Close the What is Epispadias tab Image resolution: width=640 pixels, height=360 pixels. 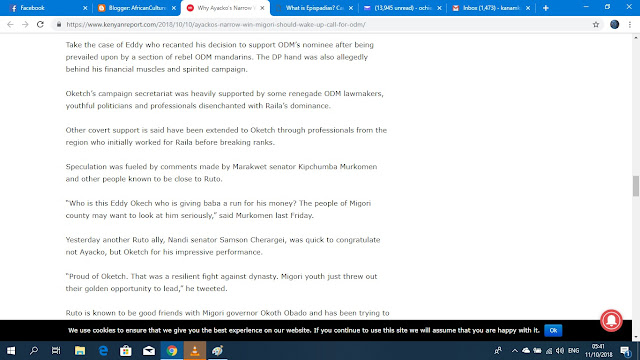351,8
